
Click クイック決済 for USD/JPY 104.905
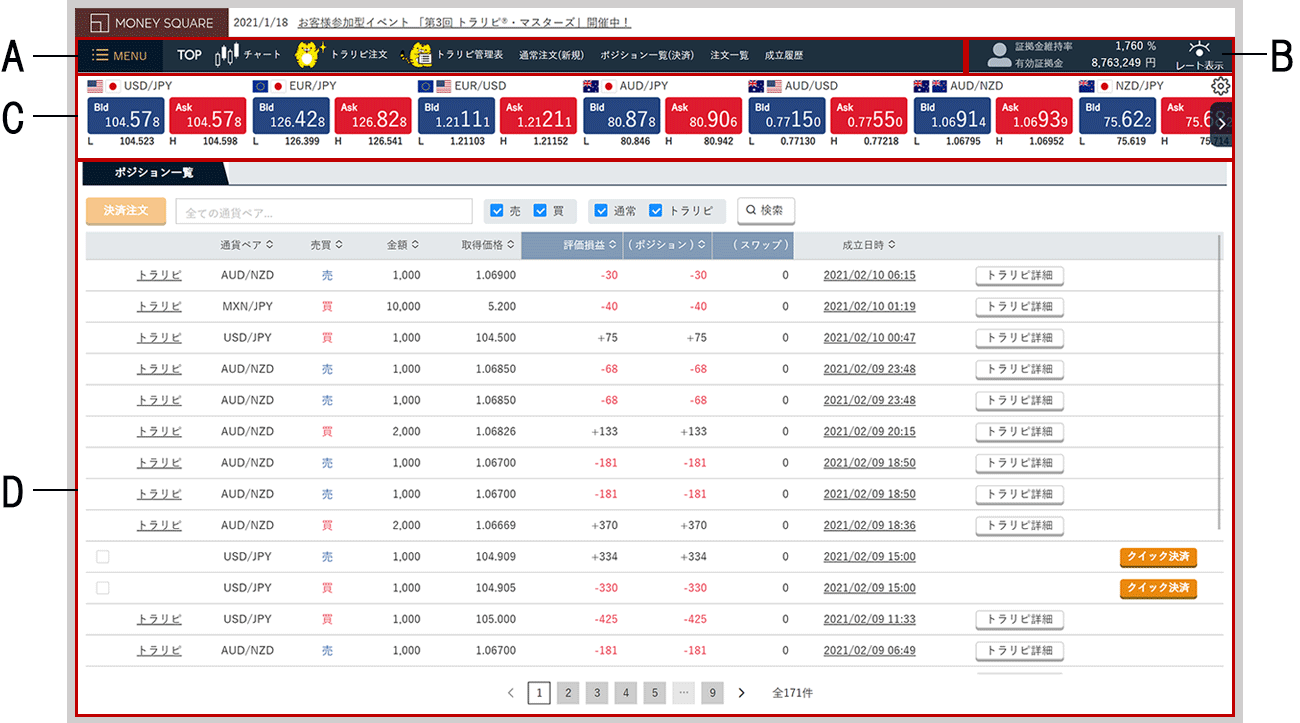1158,588
